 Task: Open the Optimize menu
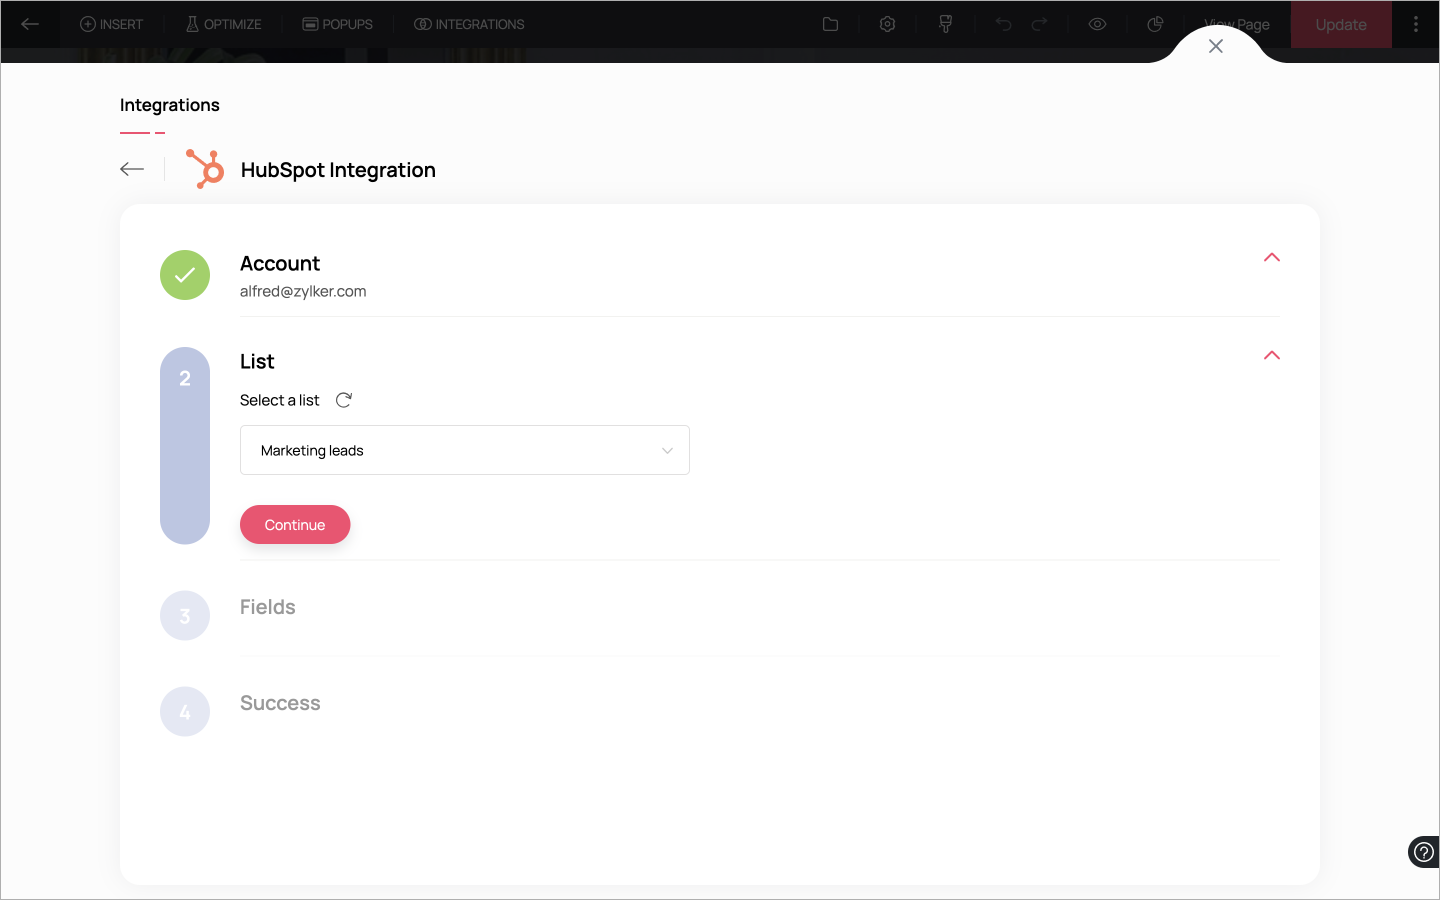pyautogui.click(x=224, y=24)
